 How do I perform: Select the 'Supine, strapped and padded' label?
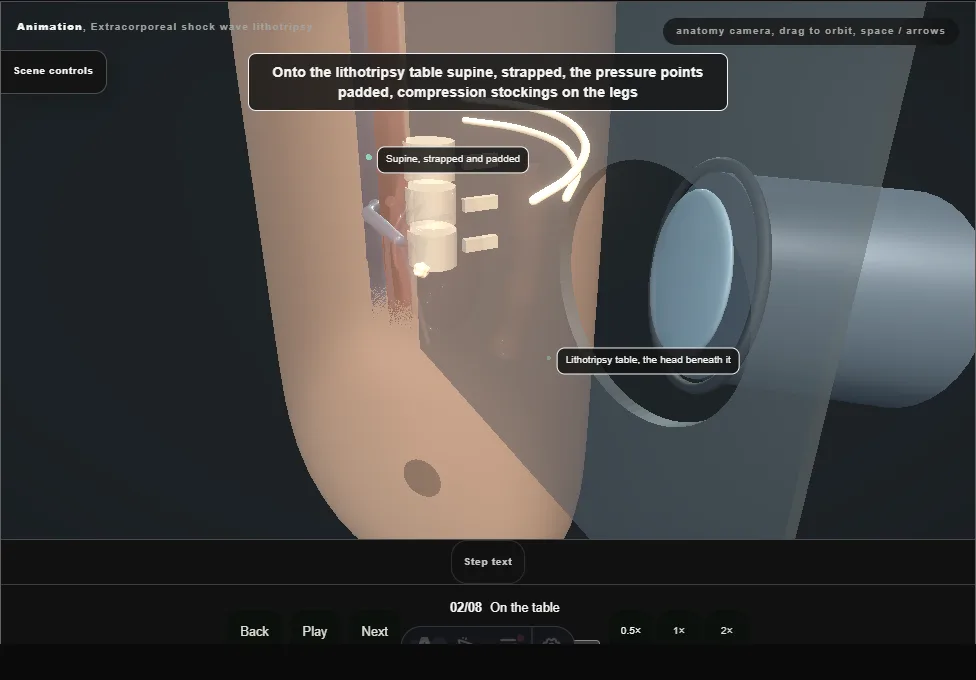453,159
